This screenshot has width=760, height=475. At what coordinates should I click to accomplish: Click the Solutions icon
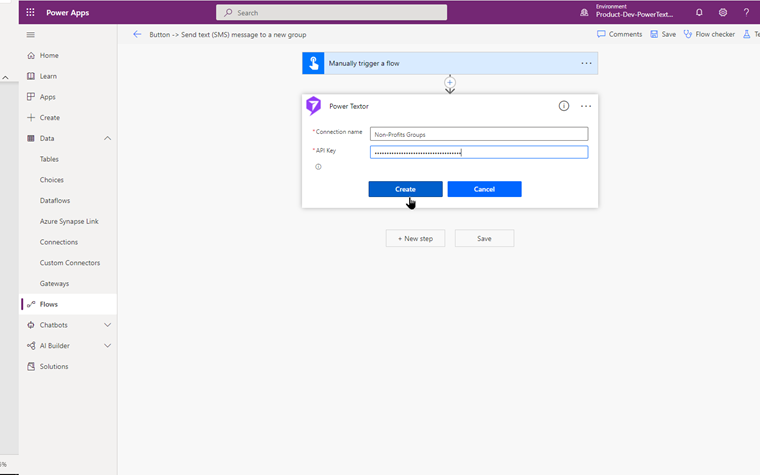click(31, 366)
